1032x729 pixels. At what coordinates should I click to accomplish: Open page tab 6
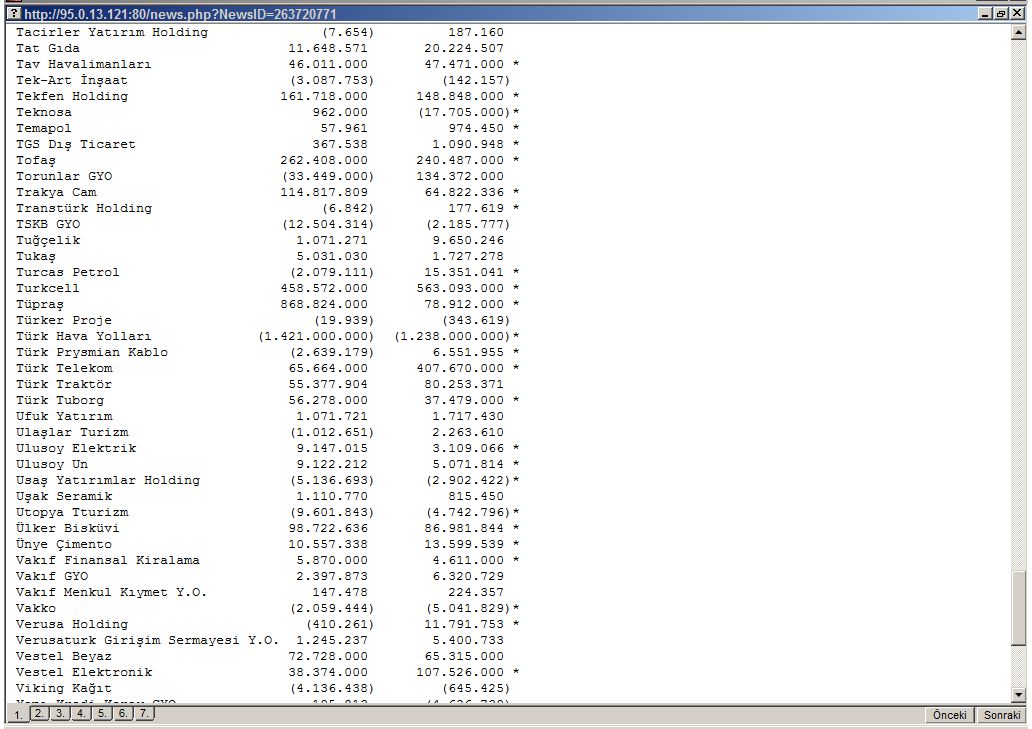coord(123,713)
